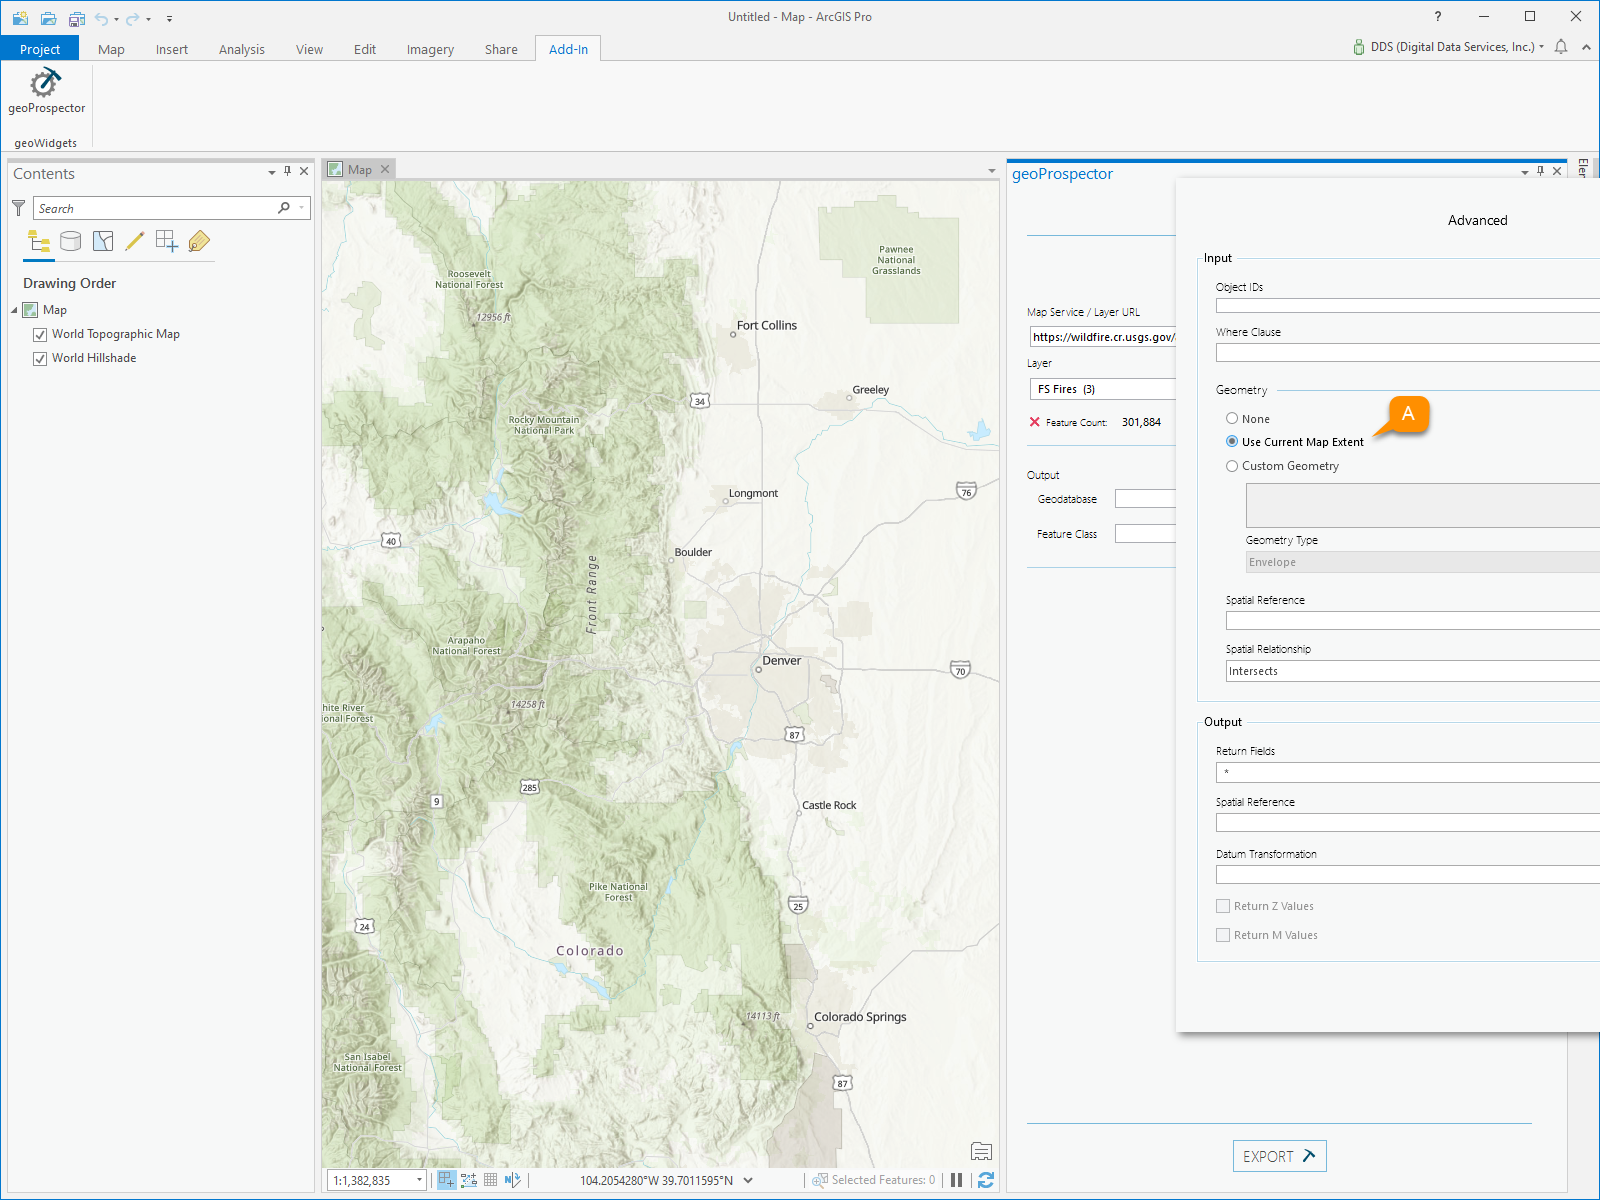Close the geoProspector pane
Image resolution: width=1600 pixels, height=1200 pixels.
click(x=1557, y=171)
